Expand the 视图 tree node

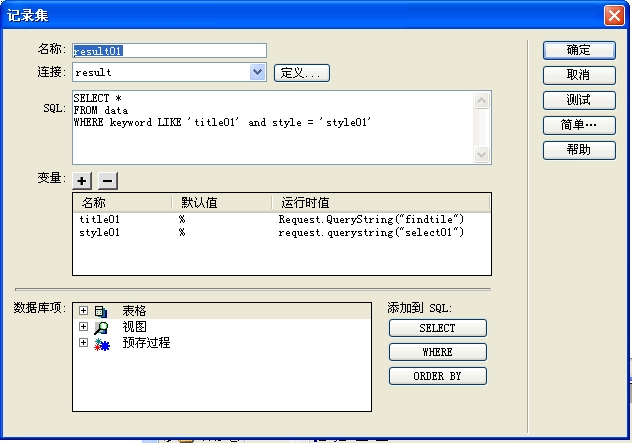(83, 327)
